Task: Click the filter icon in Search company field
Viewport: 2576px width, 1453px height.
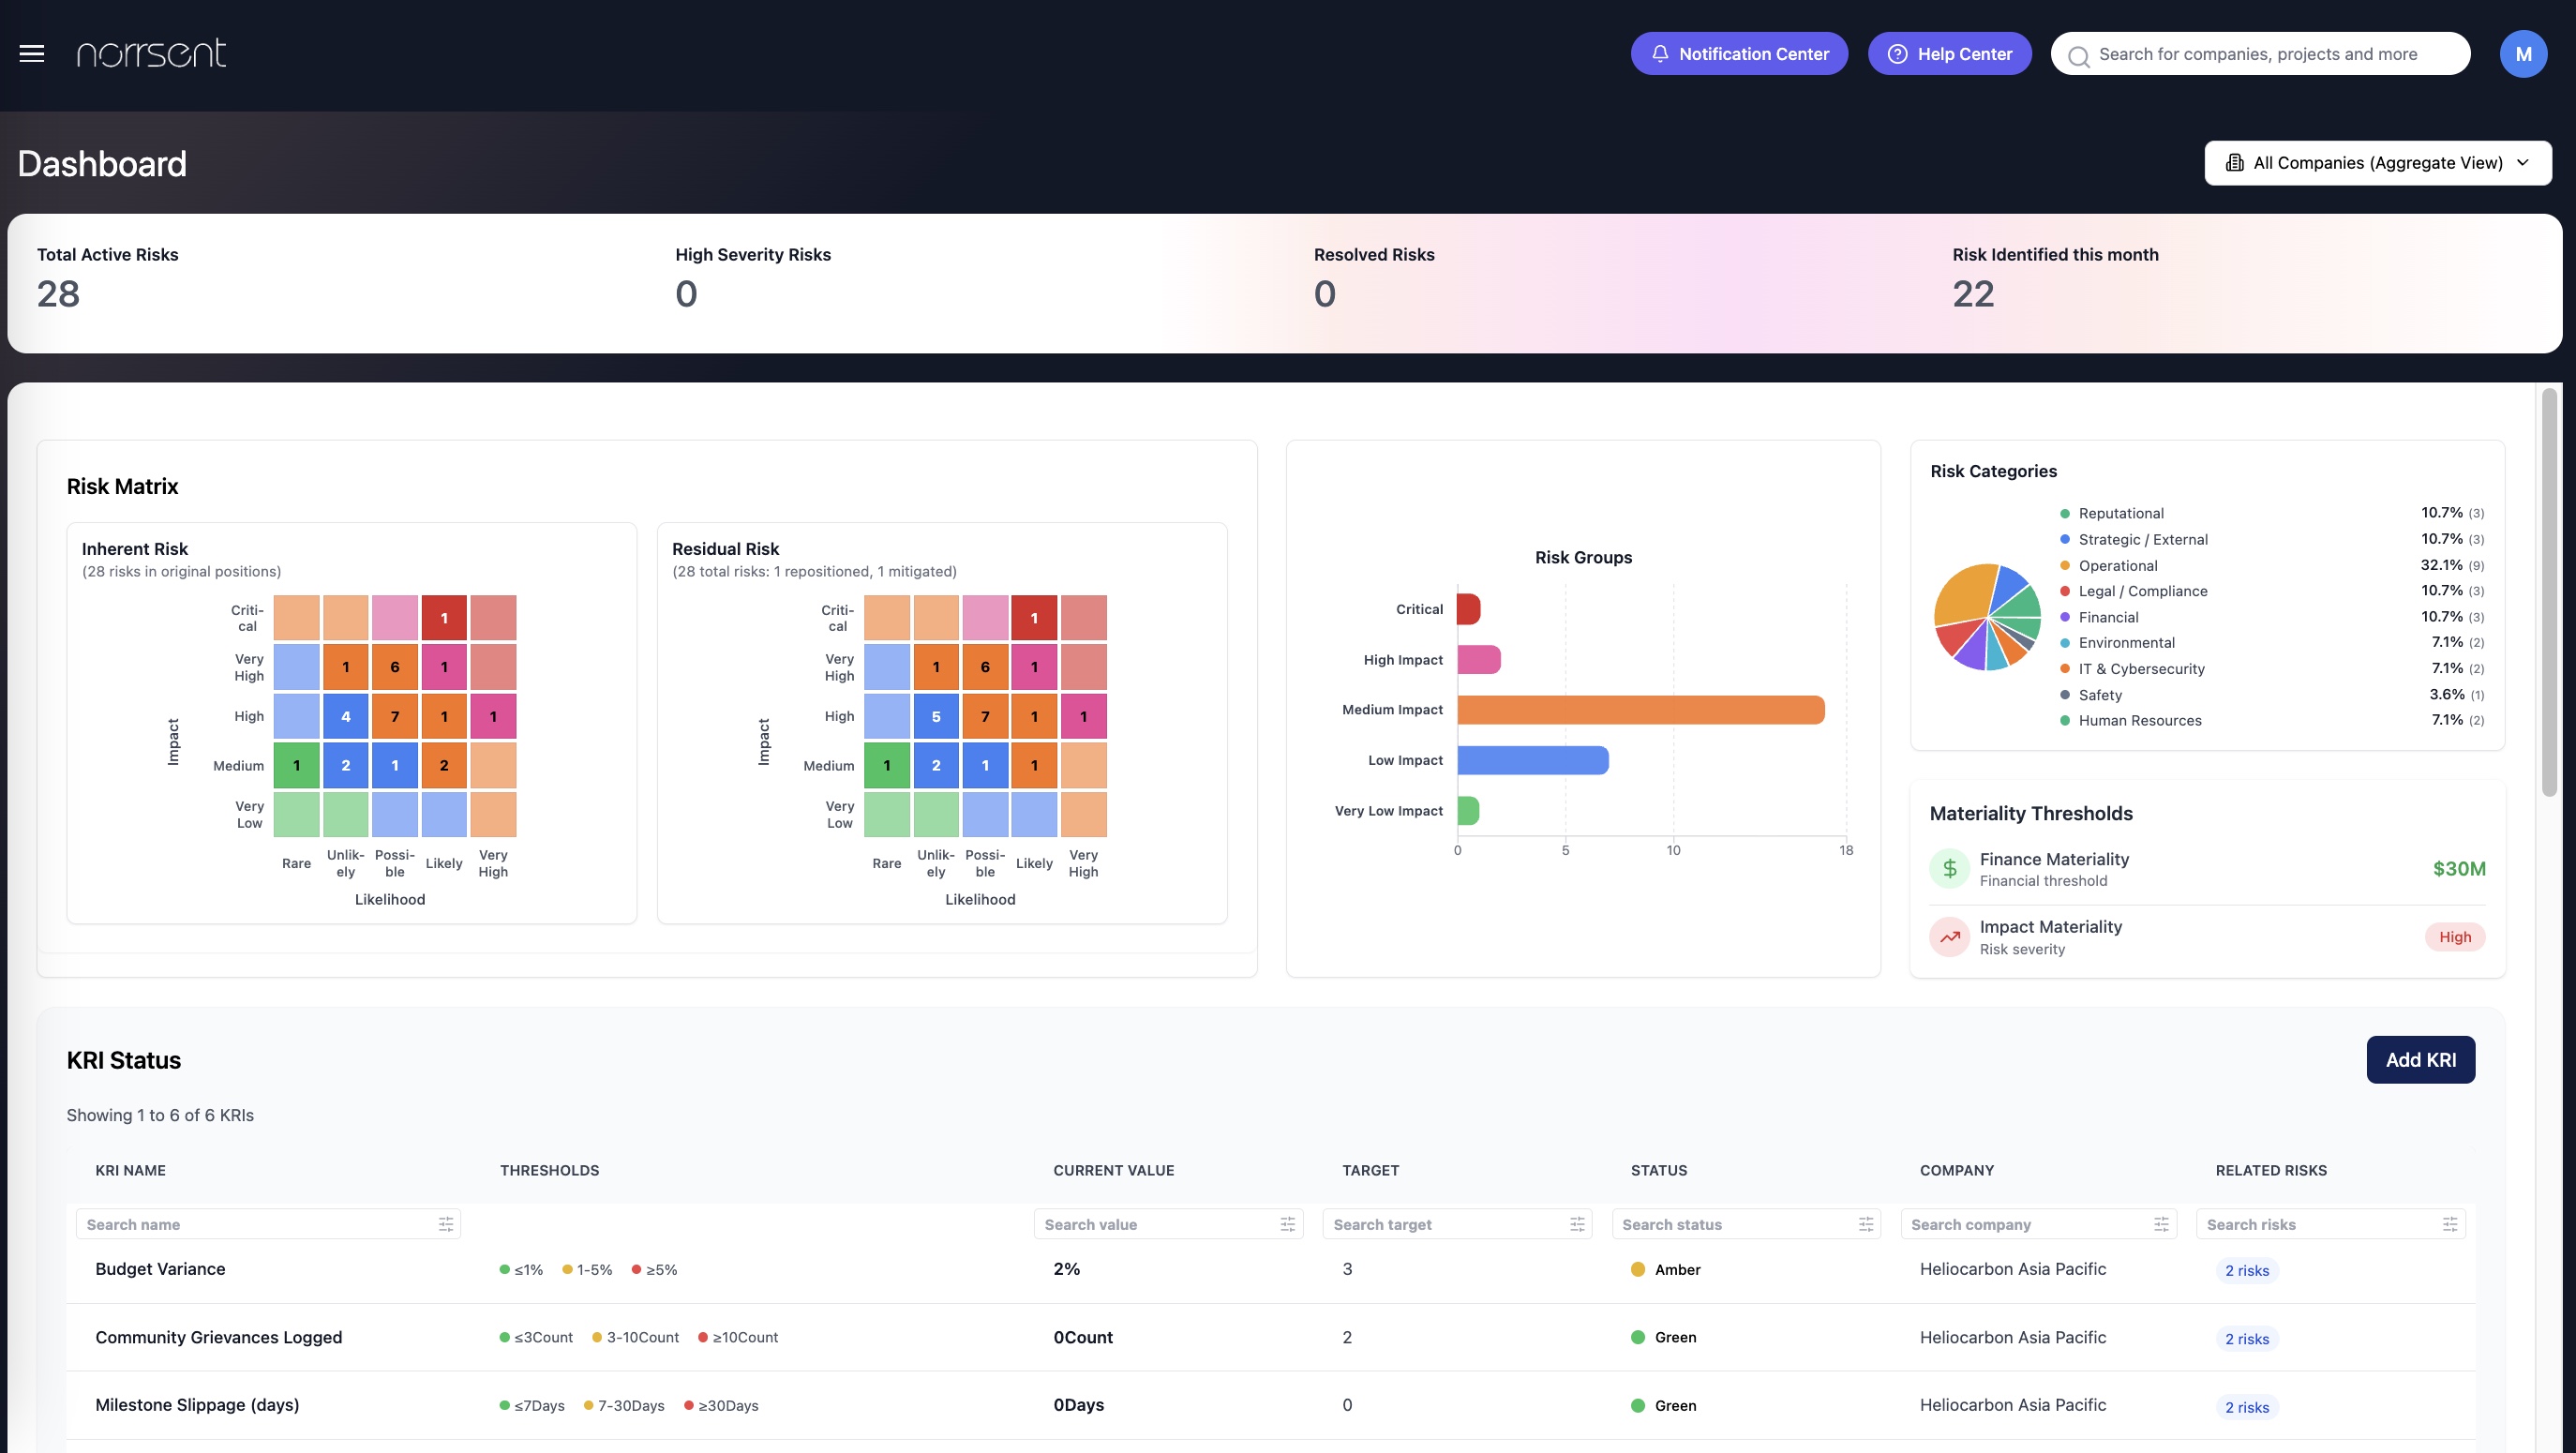Action: coord(2160,1224)
